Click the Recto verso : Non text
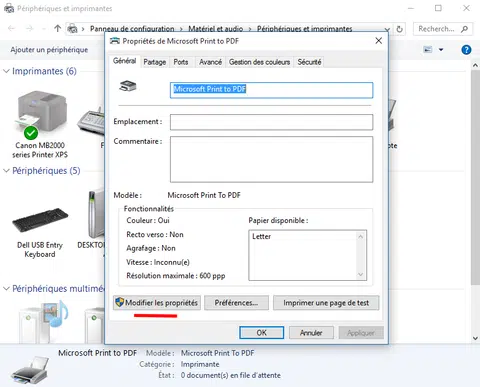This screenshot has height=387, width=480. [x=155, y=234]
